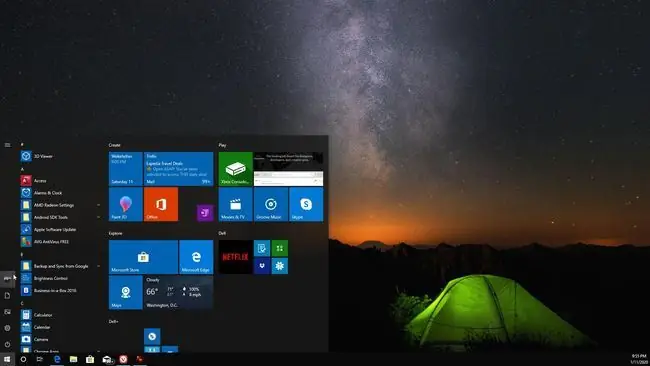Launch the Office tile
The width and height of the screenshot is (650, 366).
(161, 204)
